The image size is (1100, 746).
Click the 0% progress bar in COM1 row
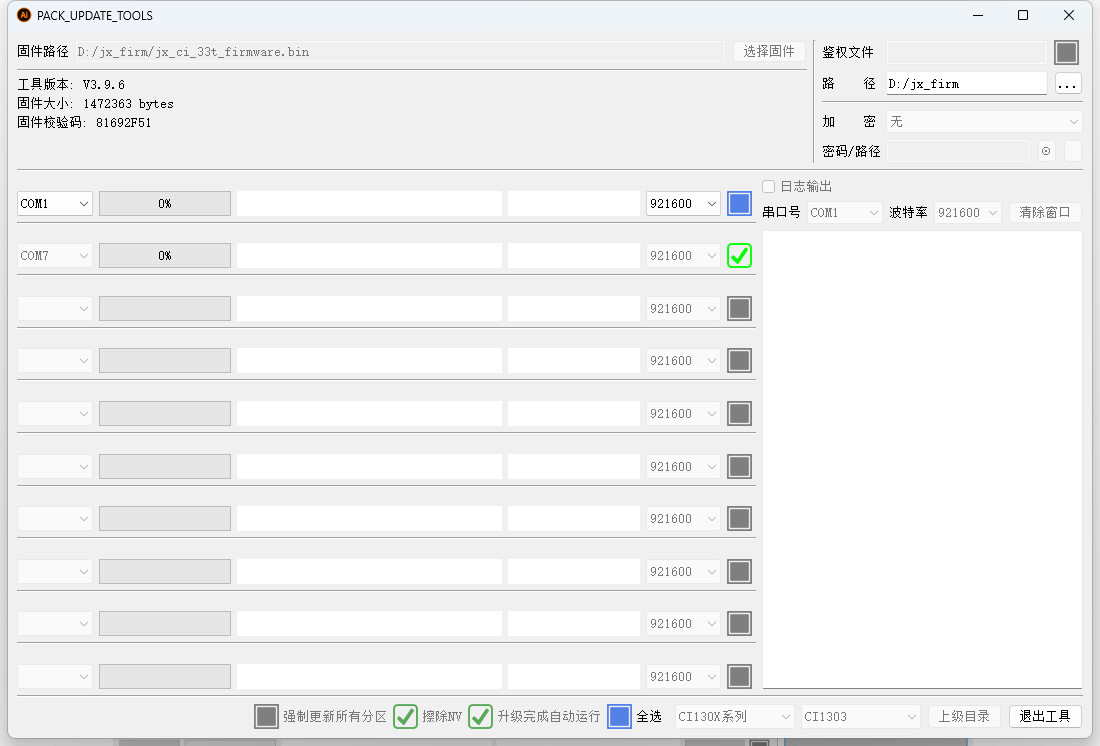[x=165, y=204]
